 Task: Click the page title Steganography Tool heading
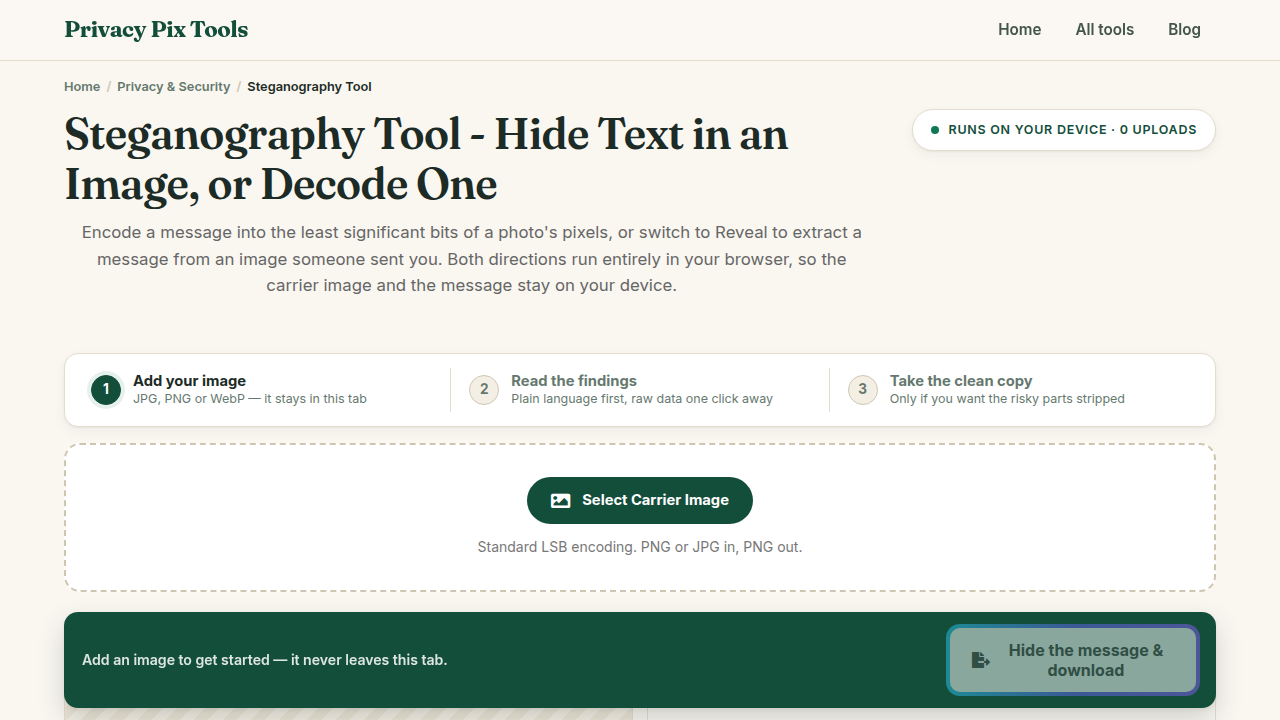point(427,160)
